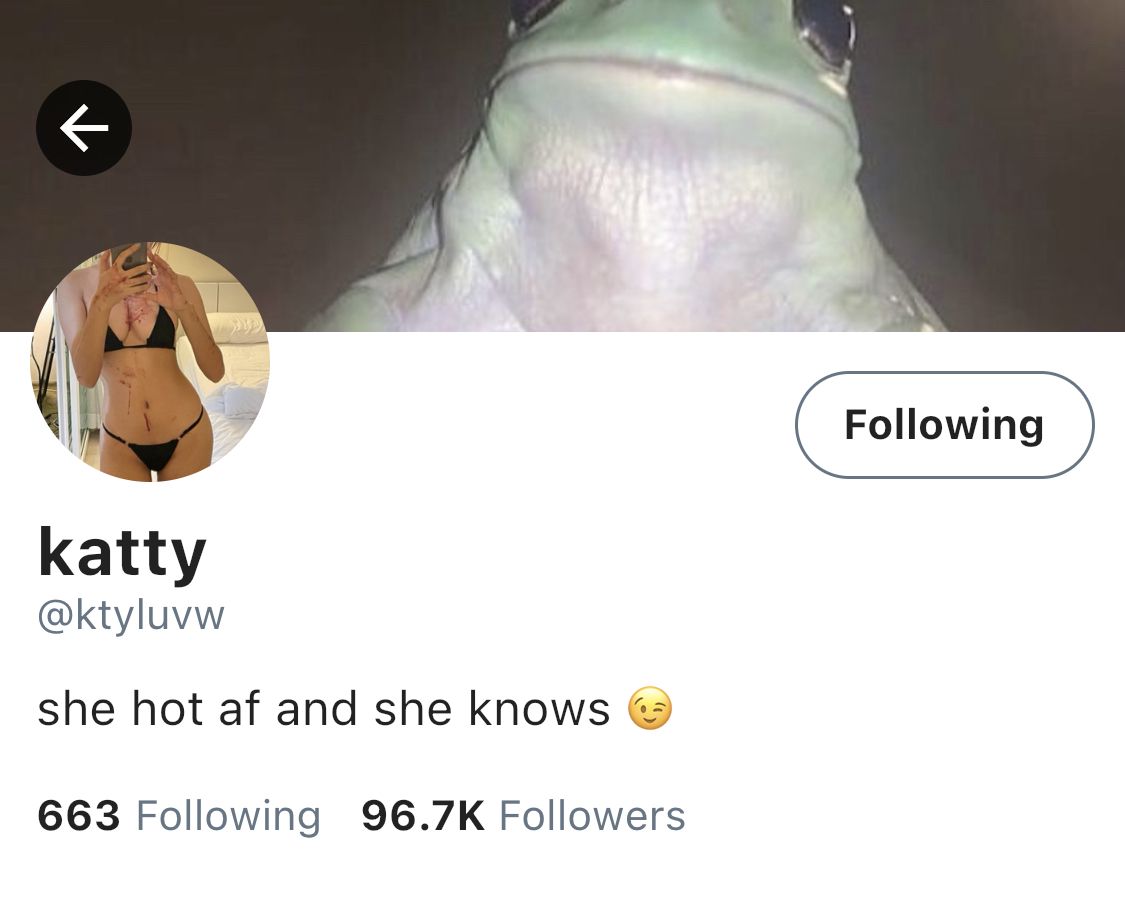Open the 663 Following list

[x=179, y=816]
